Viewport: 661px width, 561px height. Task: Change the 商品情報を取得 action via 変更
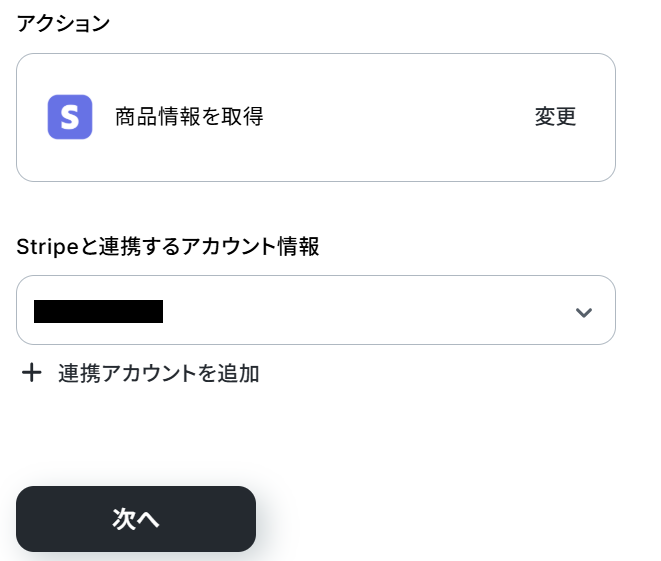(555, 117)
